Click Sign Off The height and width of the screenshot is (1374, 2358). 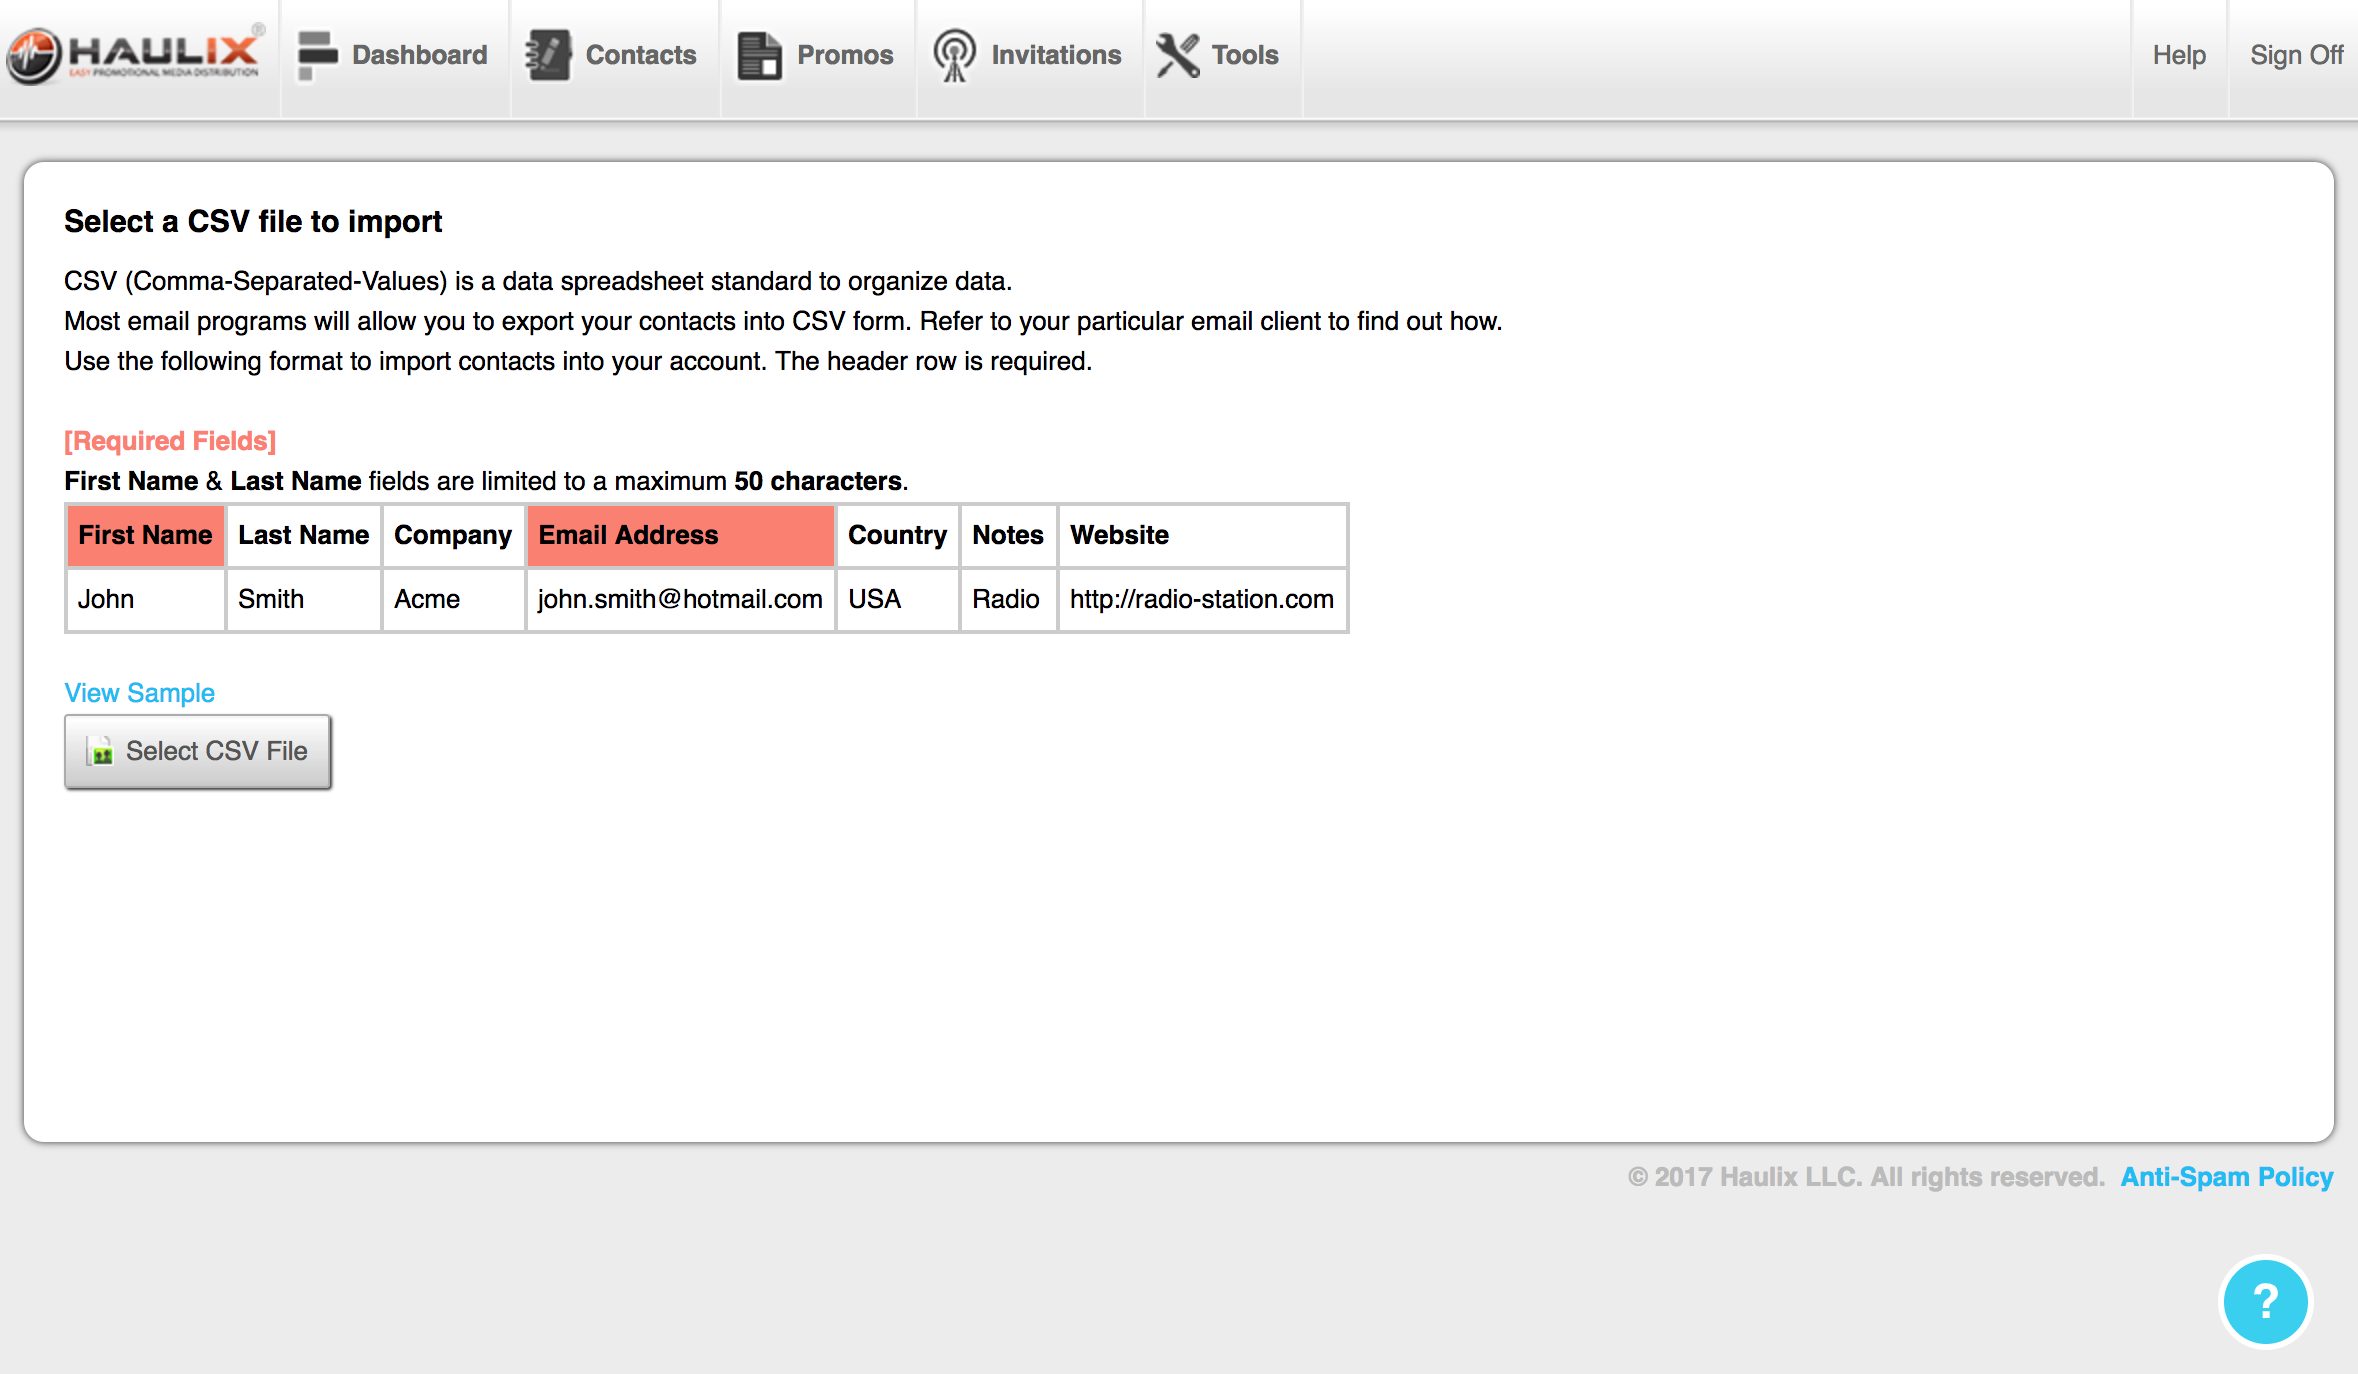(x=2296, y=55)
